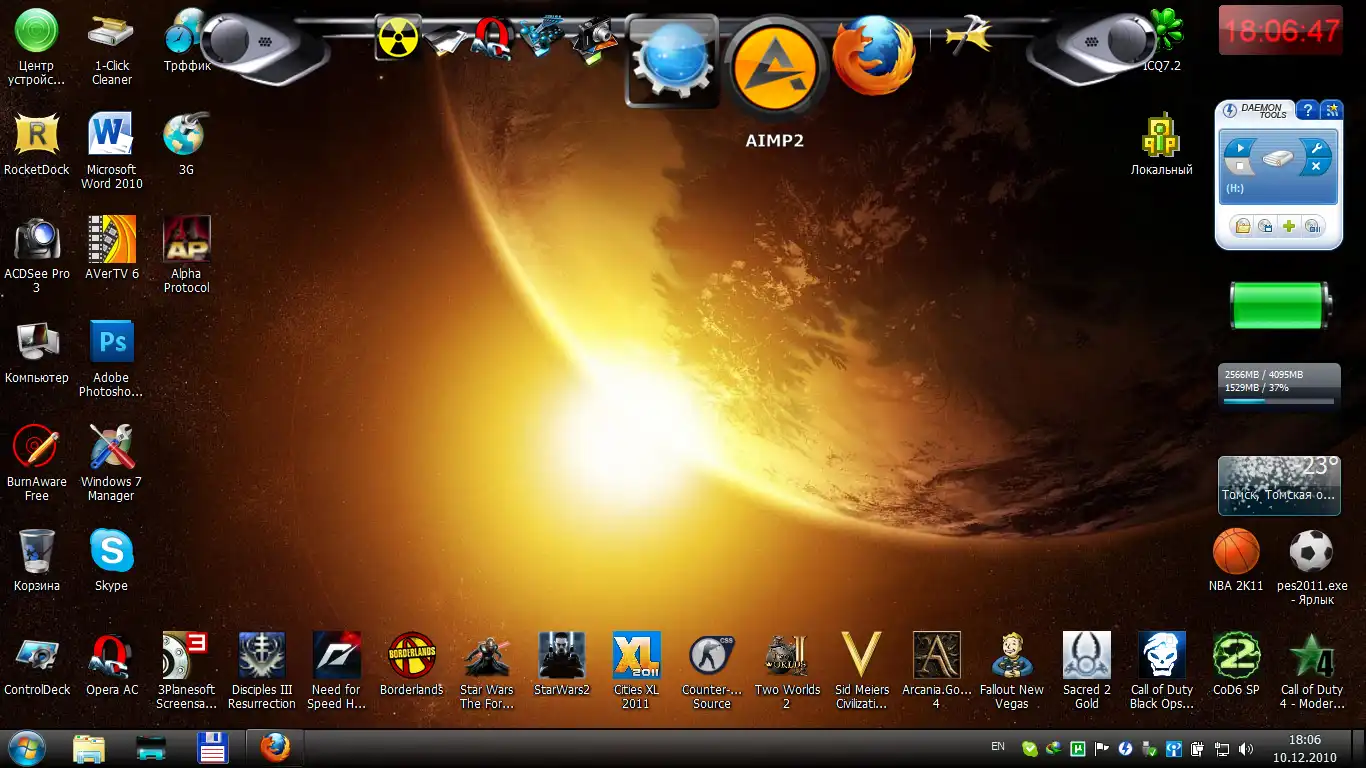Open the volume speaker icon in tray

point(1245,748)
